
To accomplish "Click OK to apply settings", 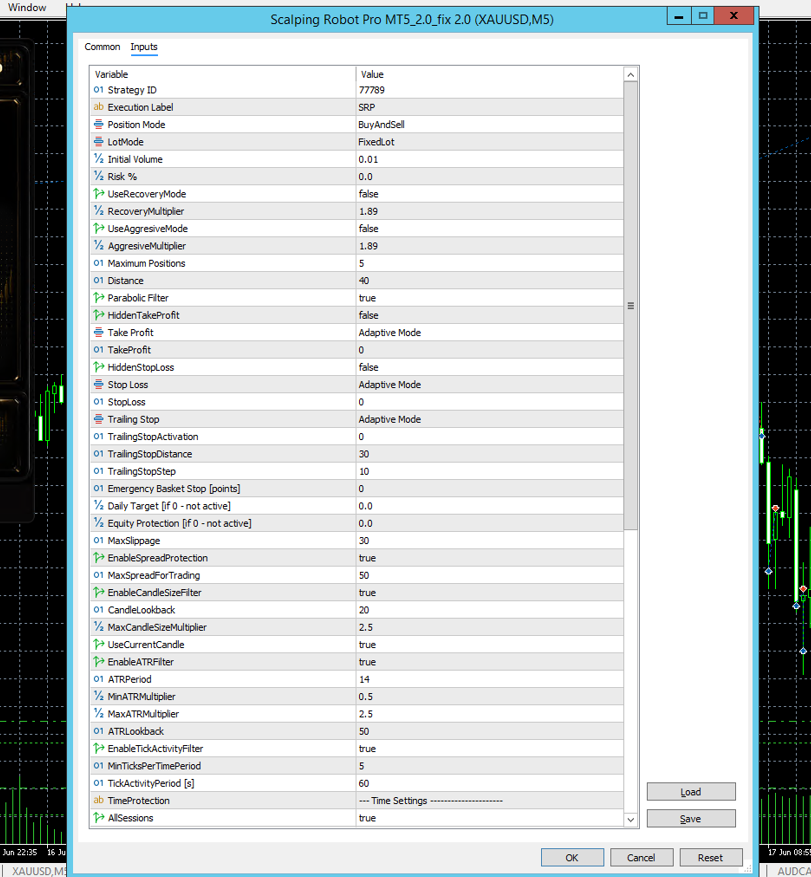I will point(572,857).
